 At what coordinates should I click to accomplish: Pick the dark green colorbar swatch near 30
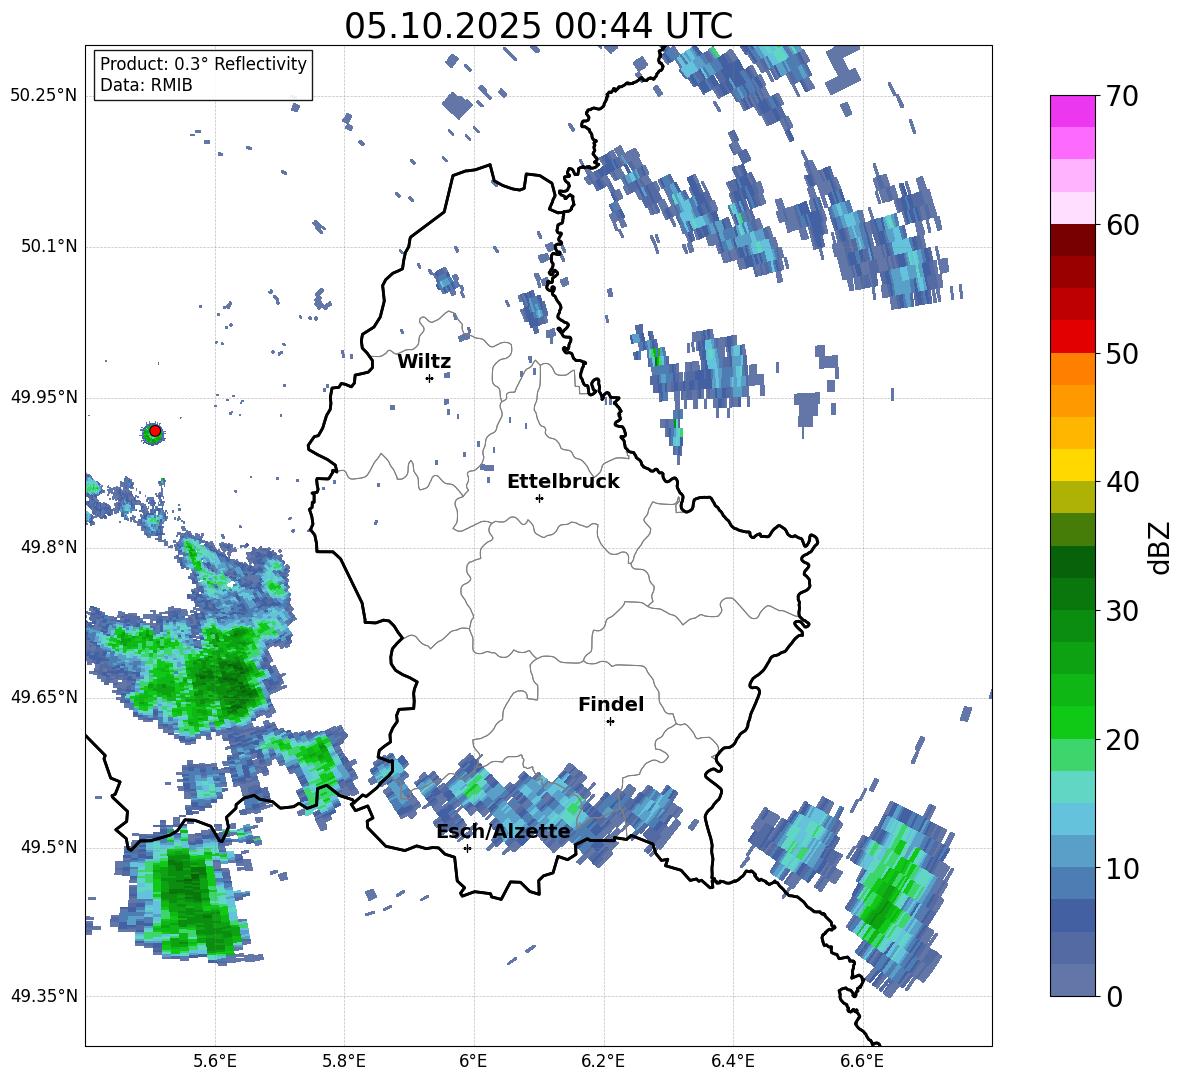[1073, 594]
